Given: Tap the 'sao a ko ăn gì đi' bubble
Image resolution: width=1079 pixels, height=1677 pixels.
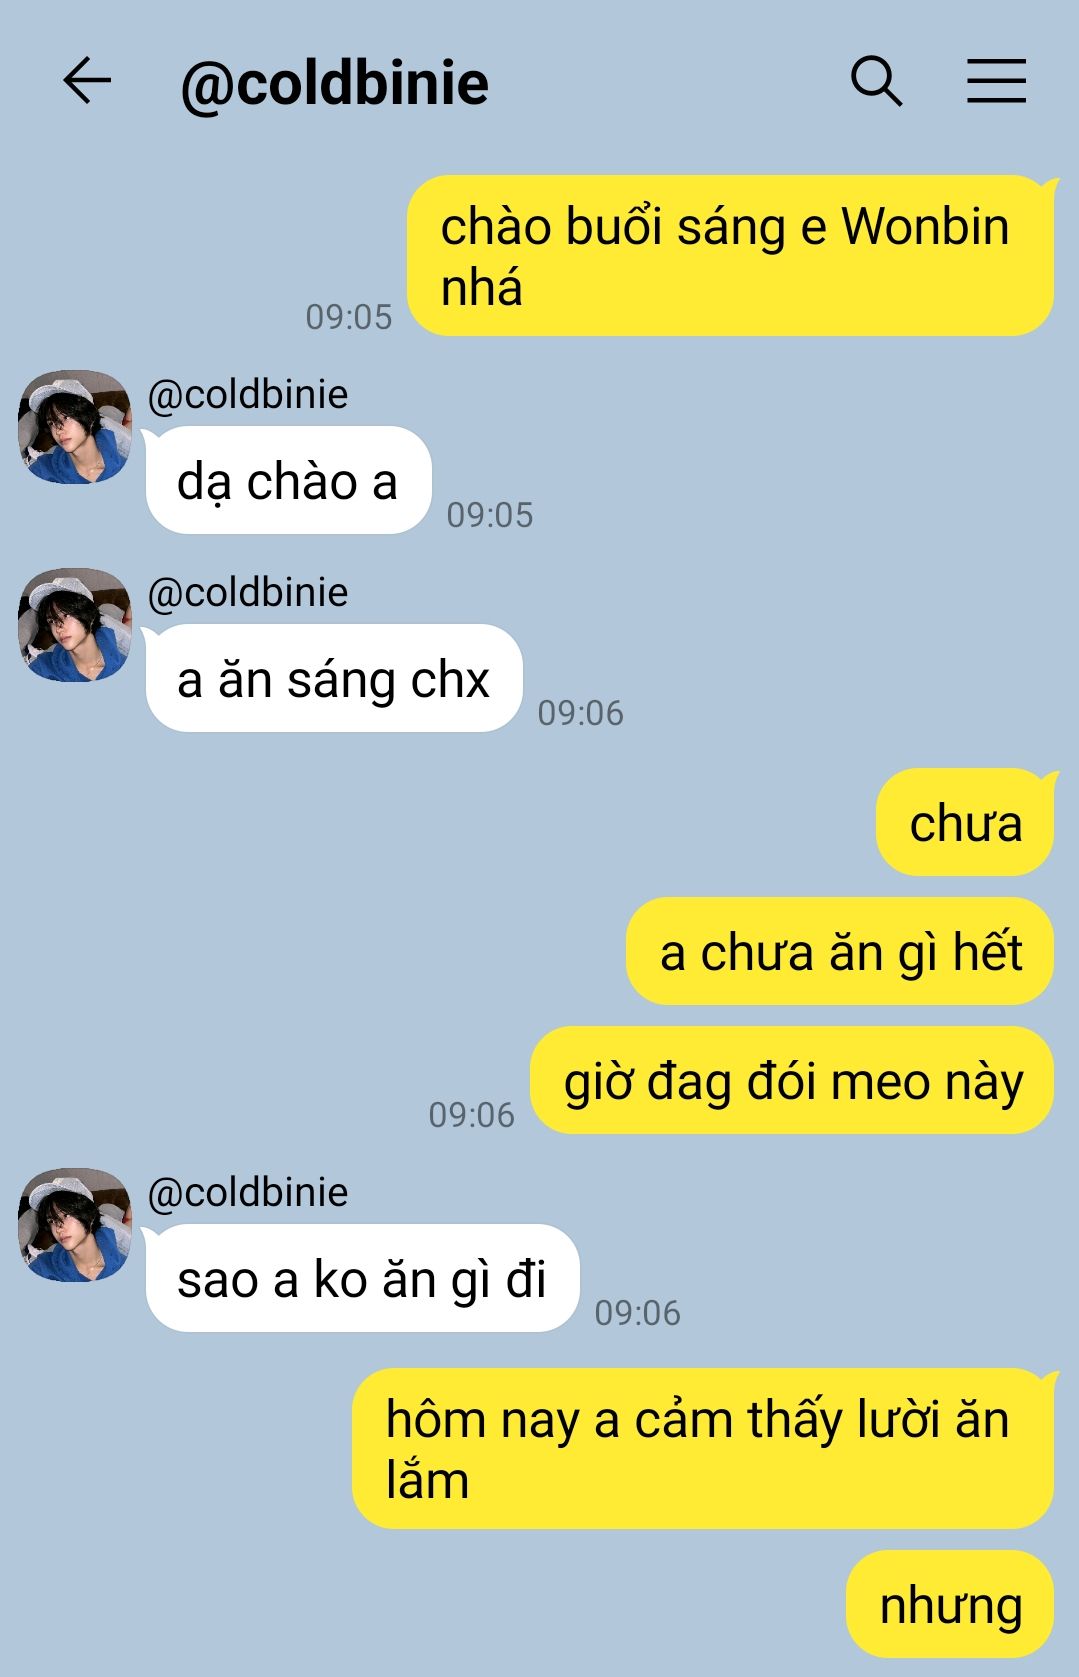Looking at the screenshot, I should (362, 1279).
